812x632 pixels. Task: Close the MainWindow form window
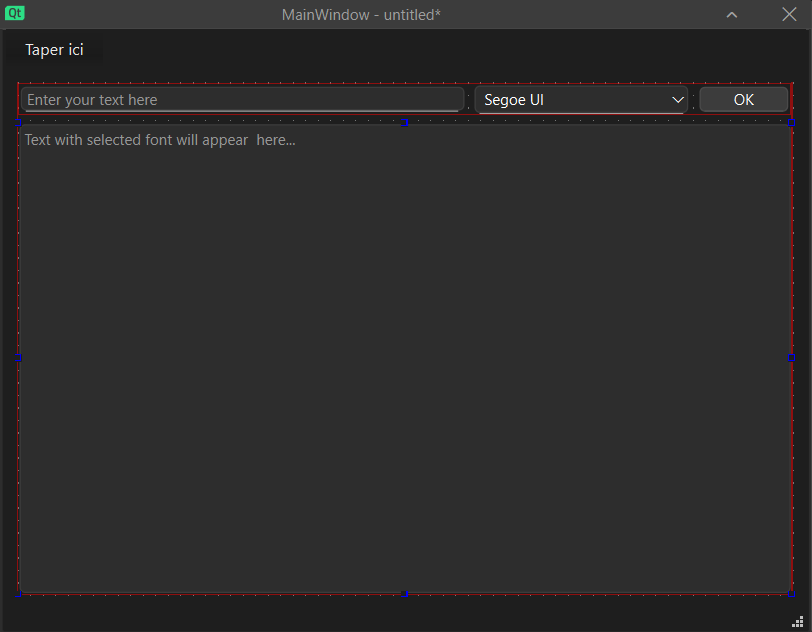(789, 15)
